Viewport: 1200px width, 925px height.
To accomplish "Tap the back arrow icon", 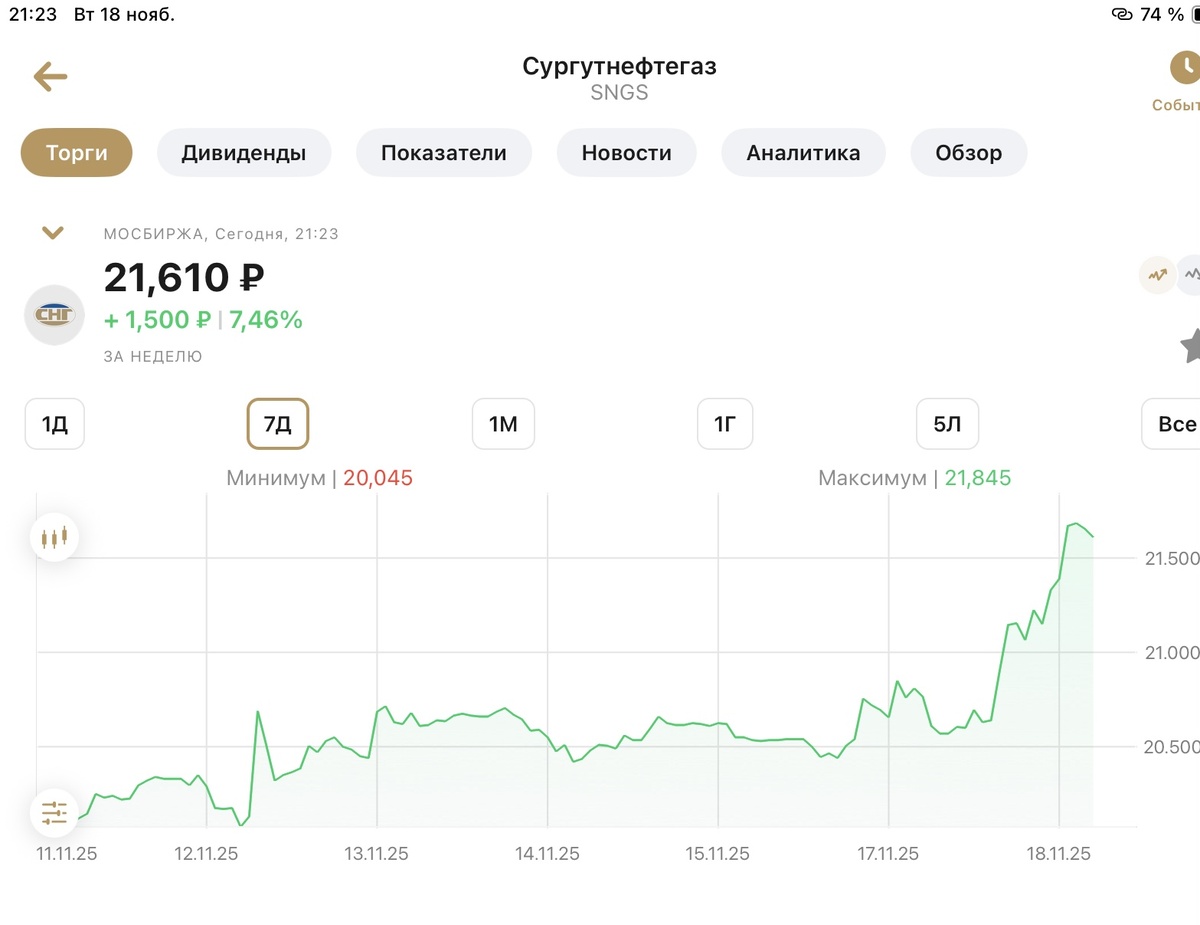I will click(50, 77).
